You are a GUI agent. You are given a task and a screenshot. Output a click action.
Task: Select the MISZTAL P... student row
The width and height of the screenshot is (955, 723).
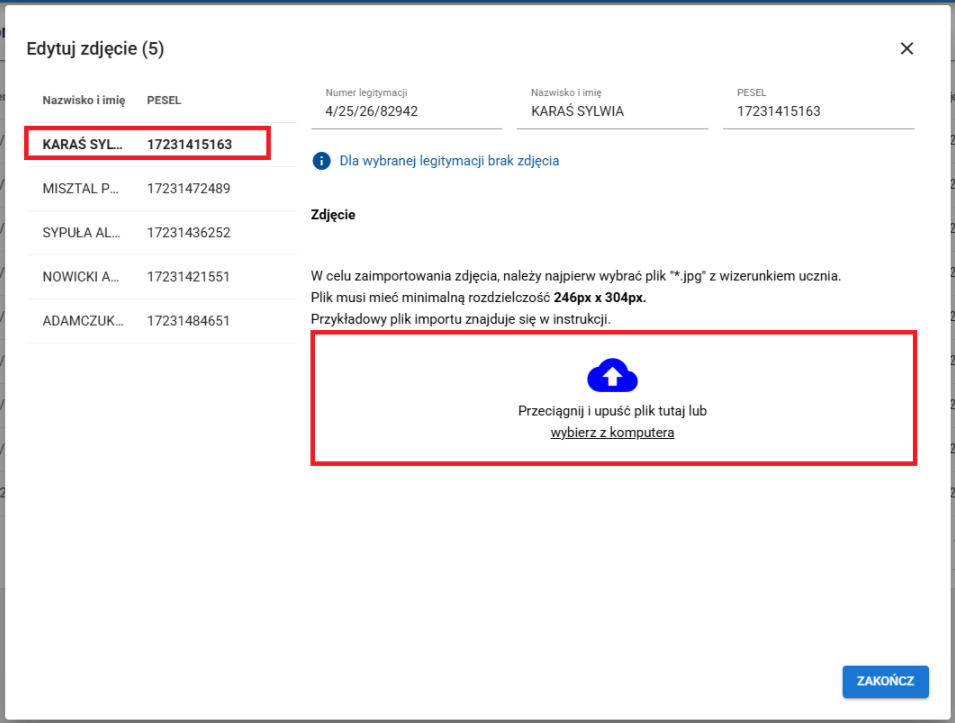pyautogui.click(x=81, y=188)
